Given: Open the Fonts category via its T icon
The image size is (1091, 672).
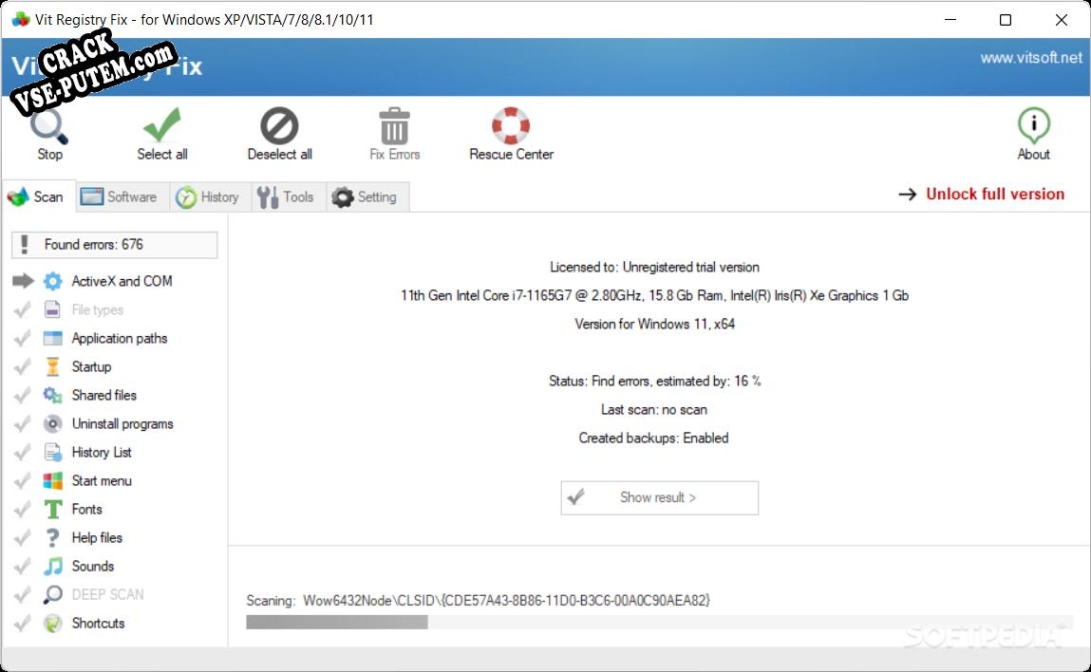Looking at the screenshot, I should [x=51, y=509].
